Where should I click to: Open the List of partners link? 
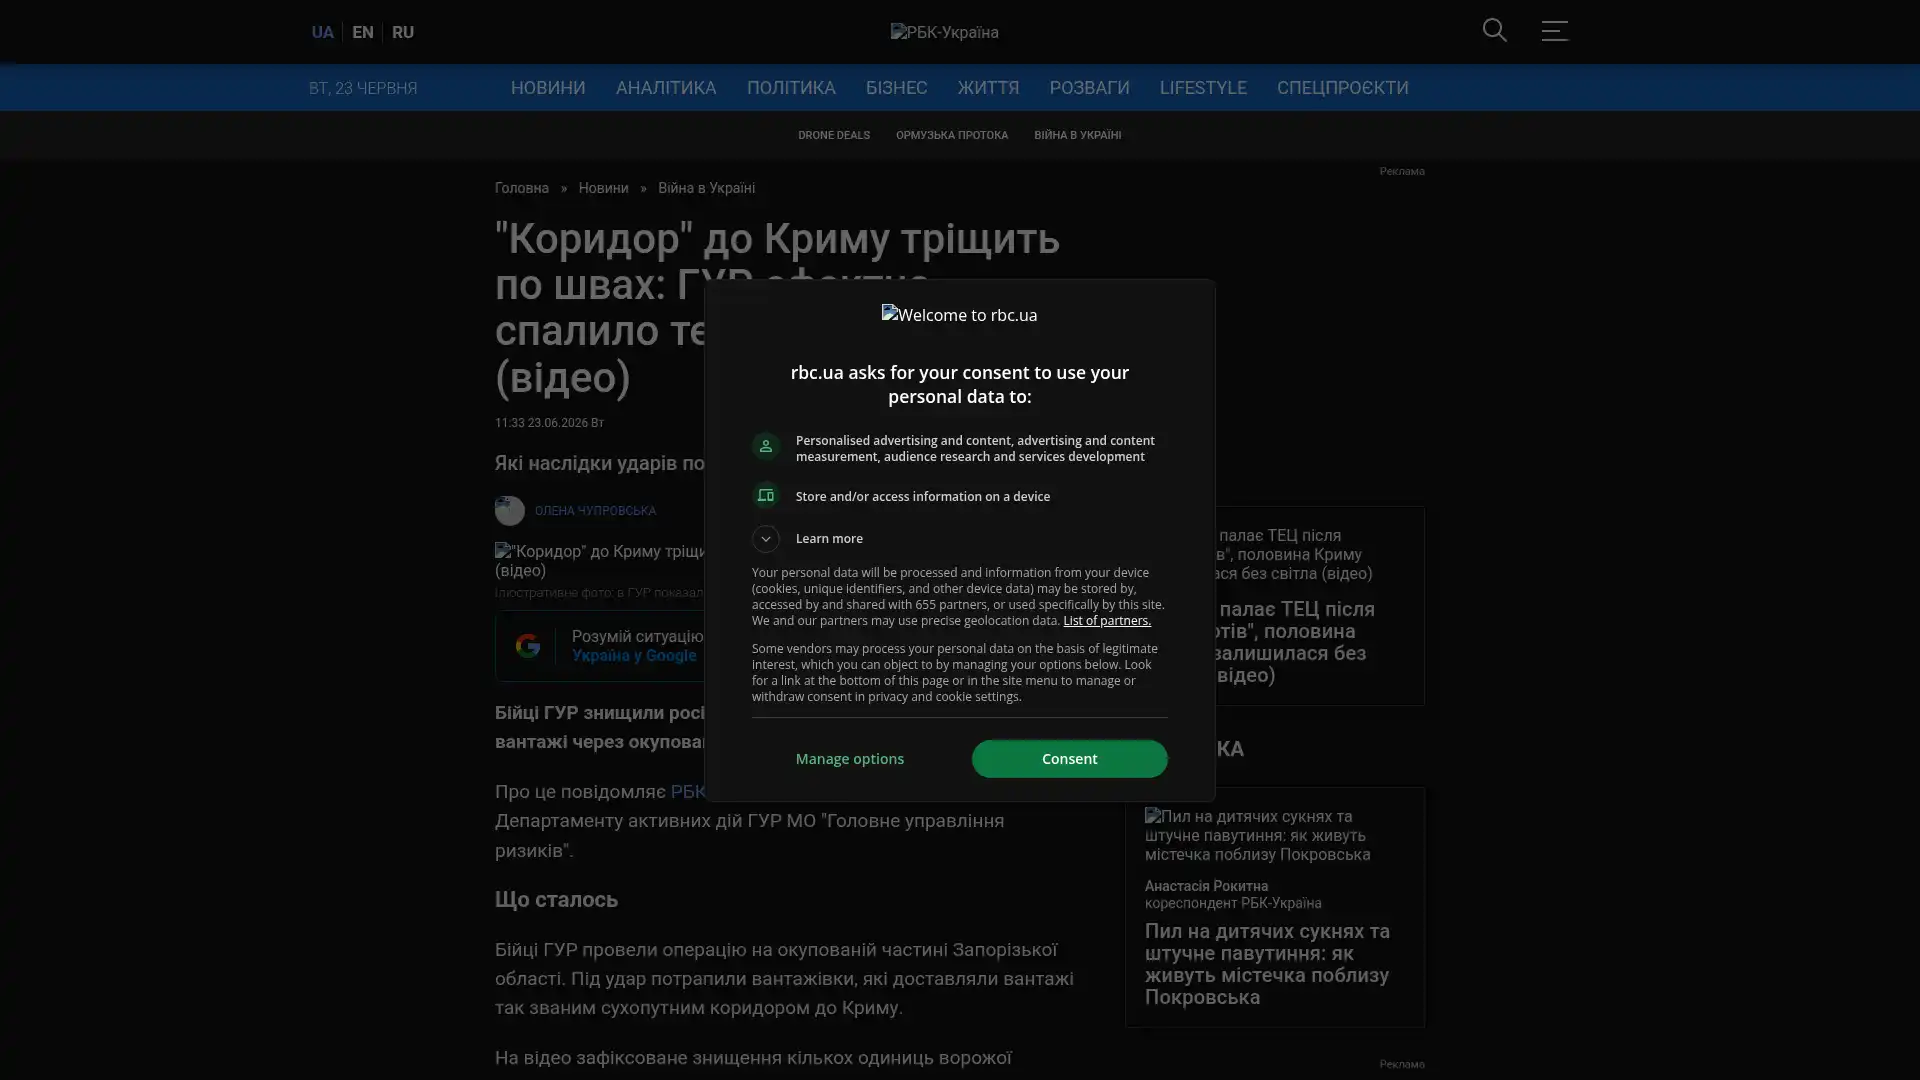[x=1107, y=621]
